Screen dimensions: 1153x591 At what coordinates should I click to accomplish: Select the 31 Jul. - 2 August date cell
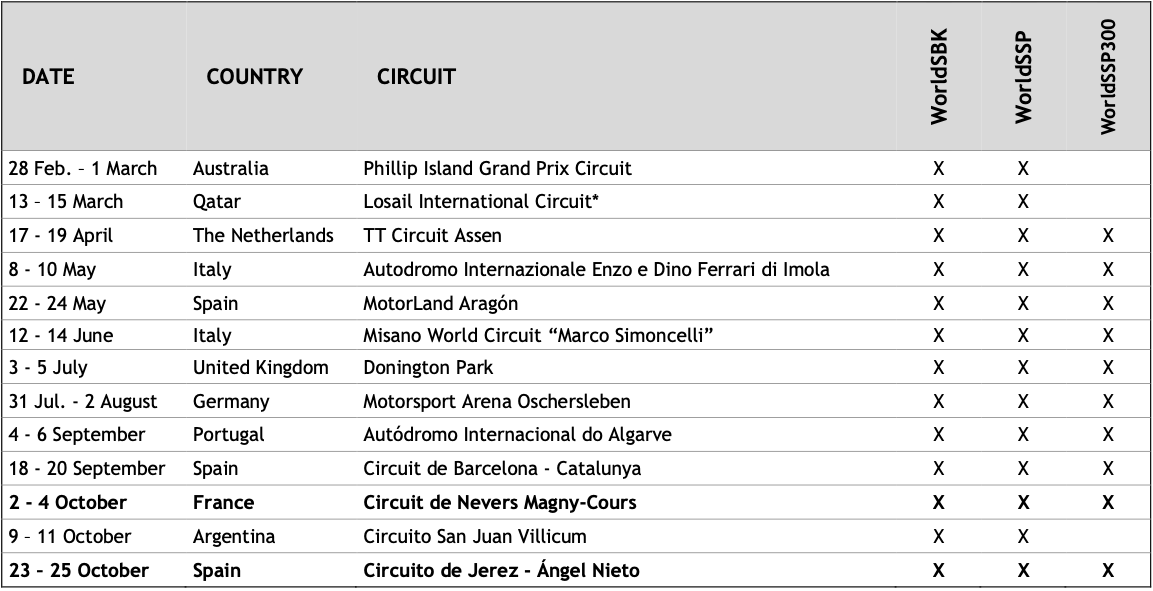click(82, 402)
